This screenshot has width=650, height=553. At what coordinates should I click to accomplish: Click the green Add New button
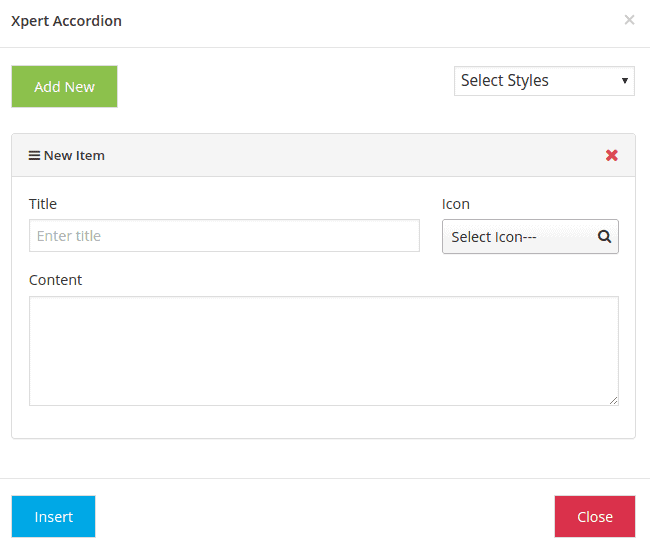64,87
